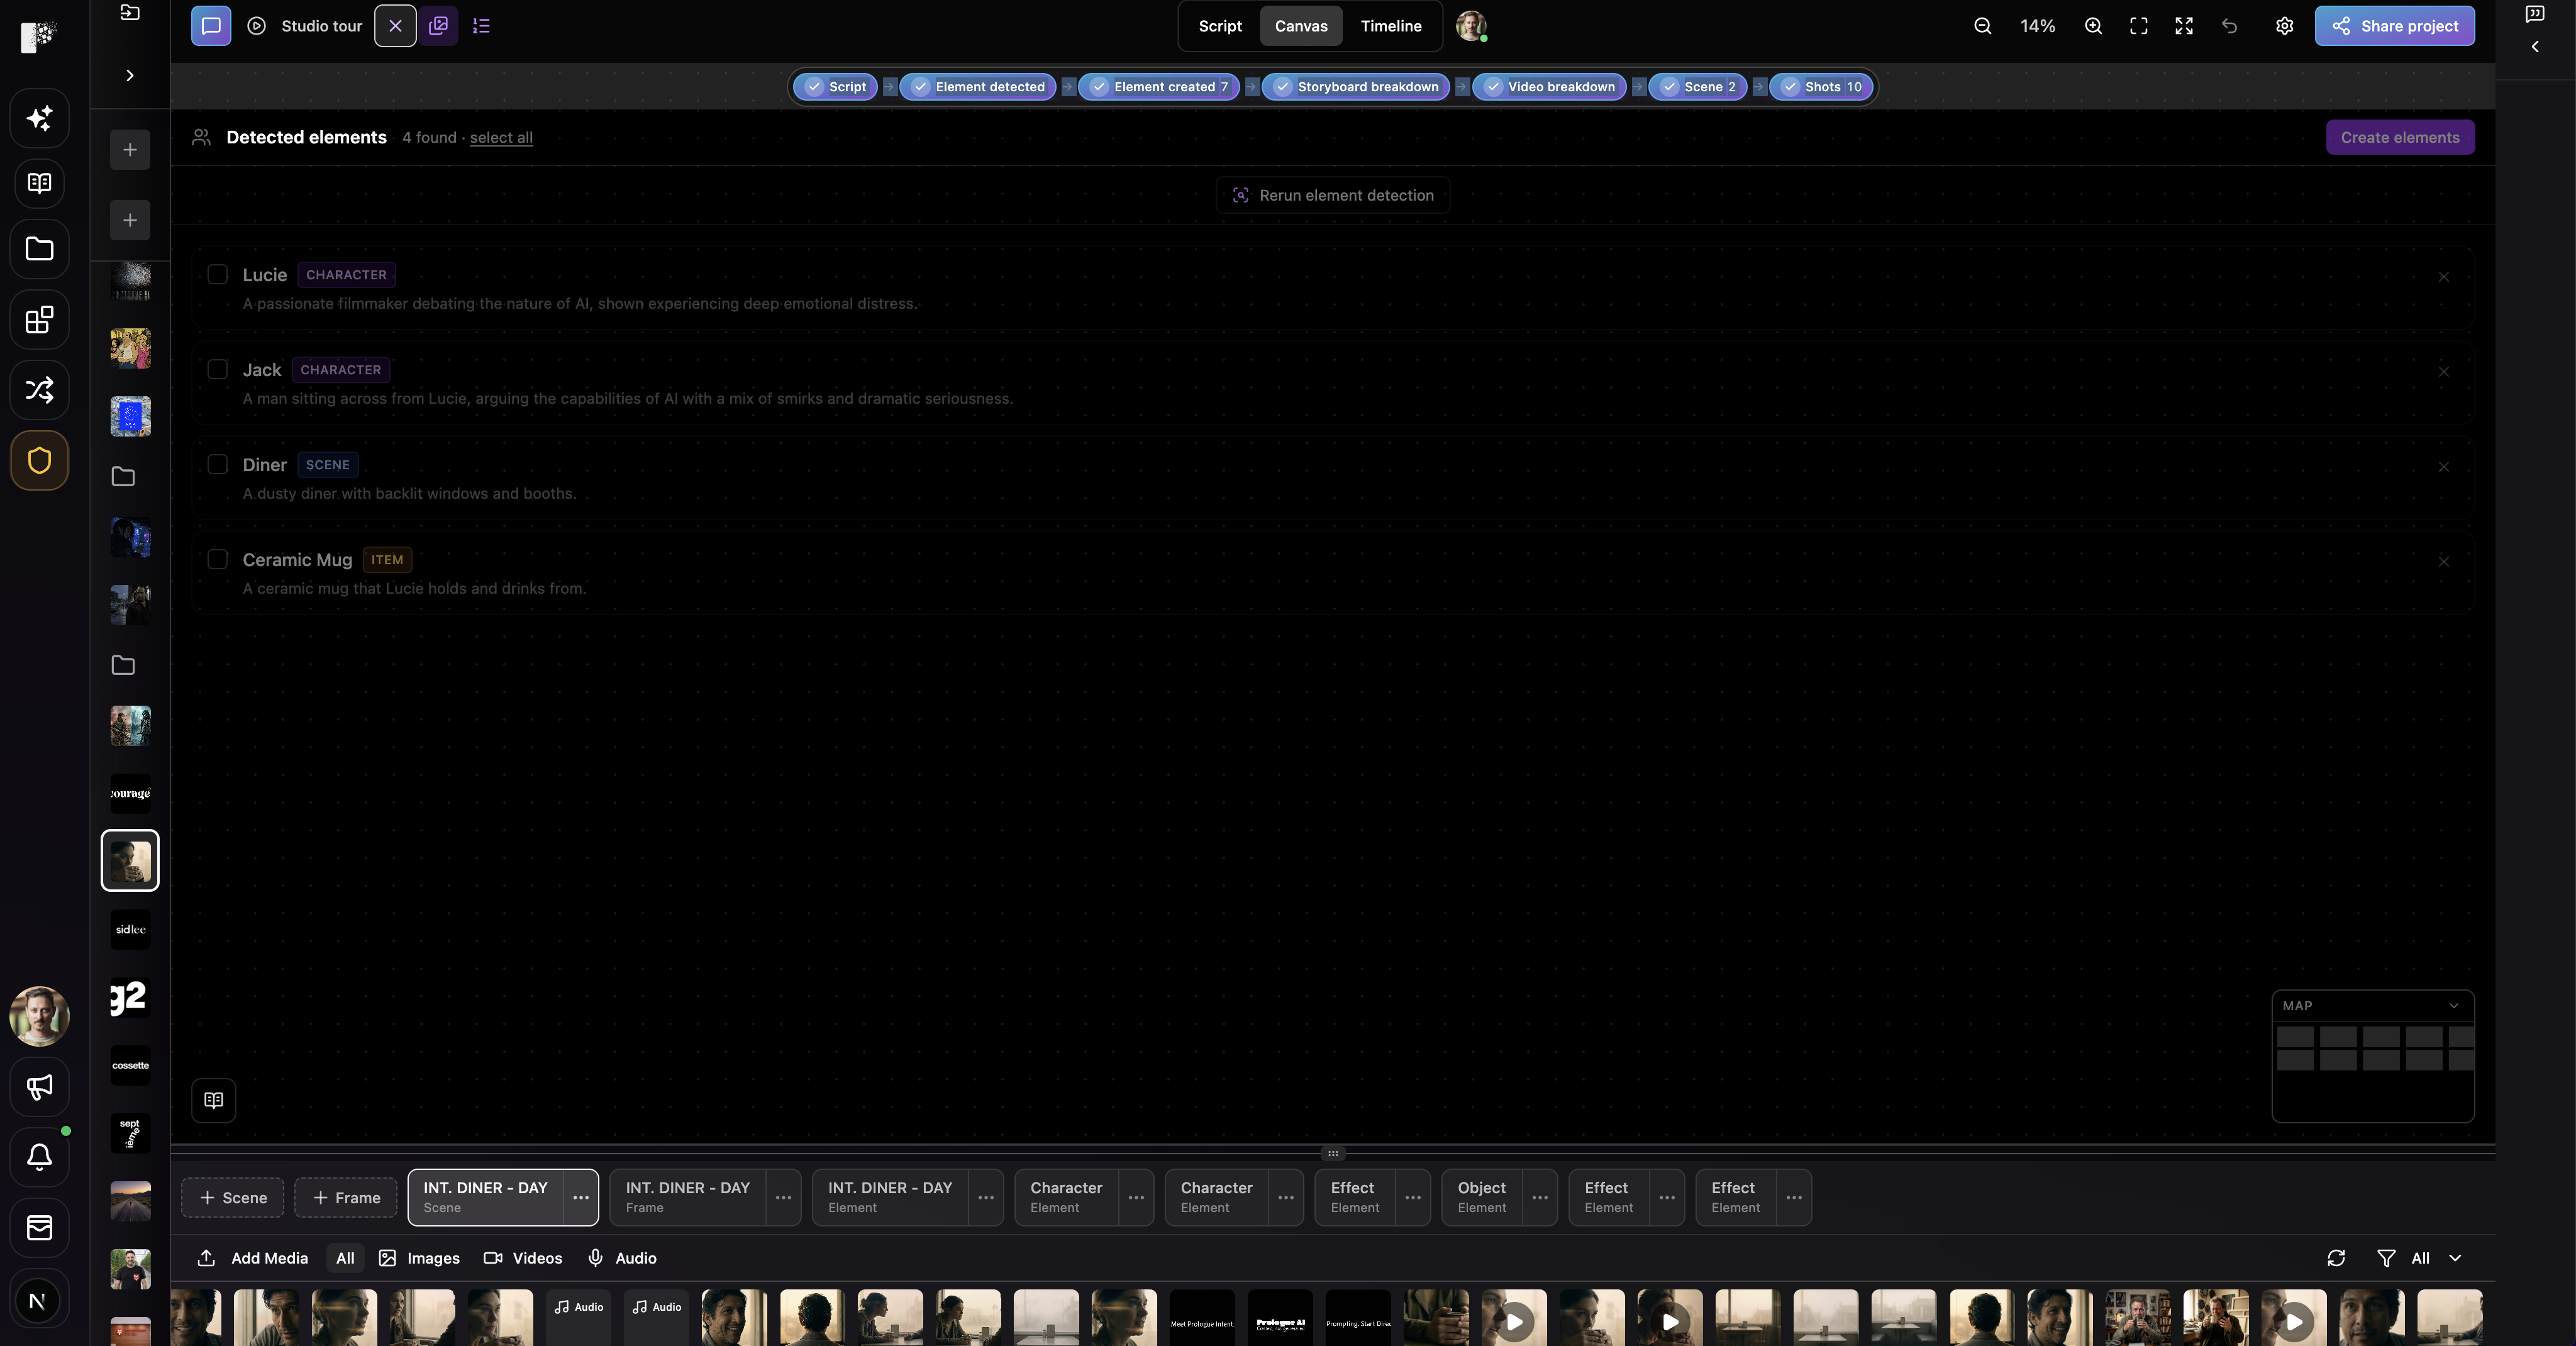2576x1346 pixels.
Task: Zoom out with the minus magnifier icon
Action: click(1982, 26)
